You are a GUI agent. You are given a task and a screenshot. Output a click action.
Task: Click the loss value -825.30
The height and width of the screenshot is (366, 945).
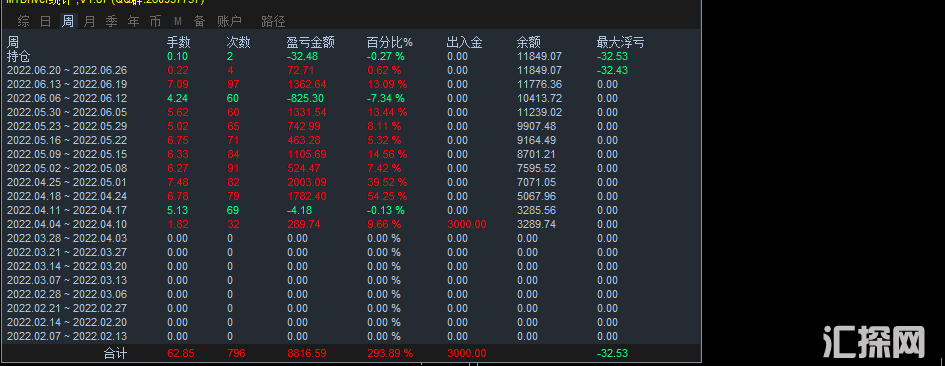pyautogui.click(x=305, y=98)
